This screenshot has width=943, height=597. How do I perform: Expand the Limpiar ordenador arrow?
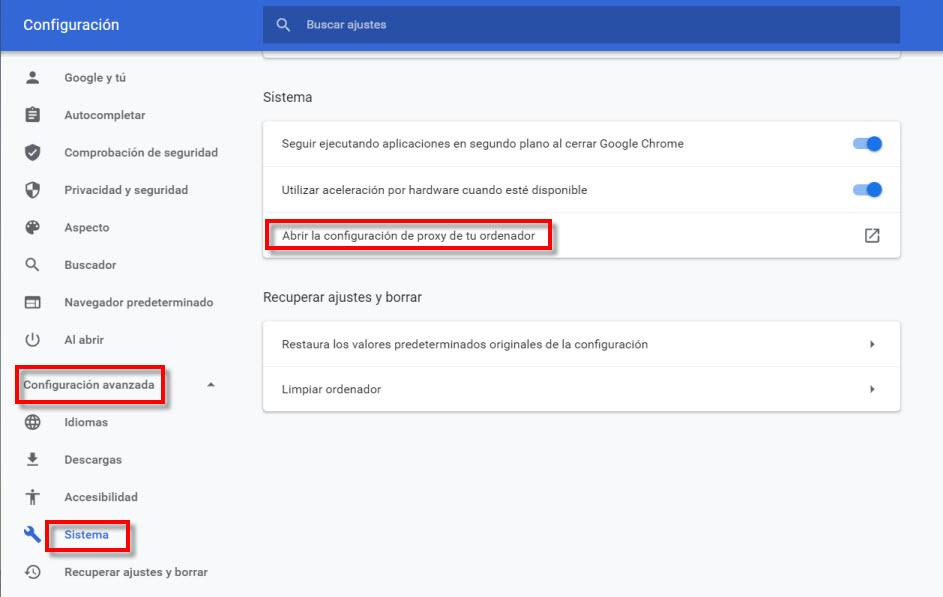872,389
